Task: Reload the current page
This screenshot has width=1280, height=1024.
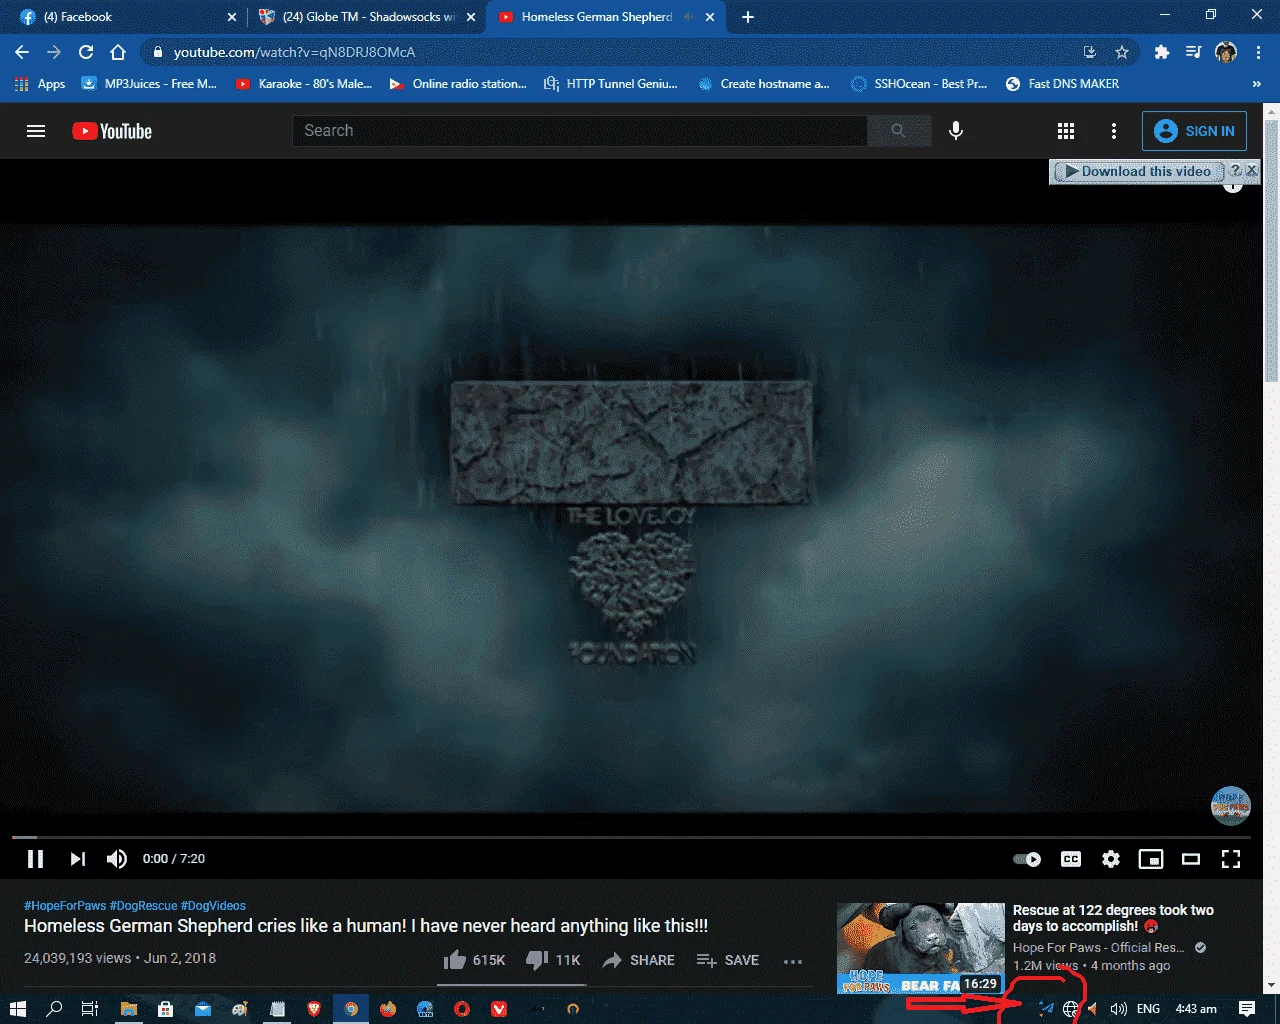Action: [x=86, y=52]
